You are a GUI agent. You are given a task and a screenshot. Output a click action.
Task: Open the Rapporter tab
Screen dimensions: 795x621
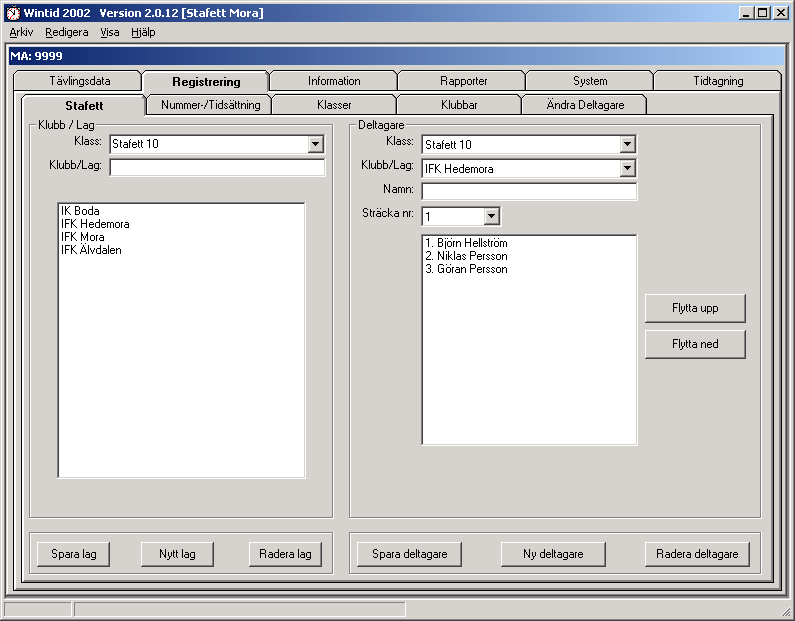coord(463,81)
